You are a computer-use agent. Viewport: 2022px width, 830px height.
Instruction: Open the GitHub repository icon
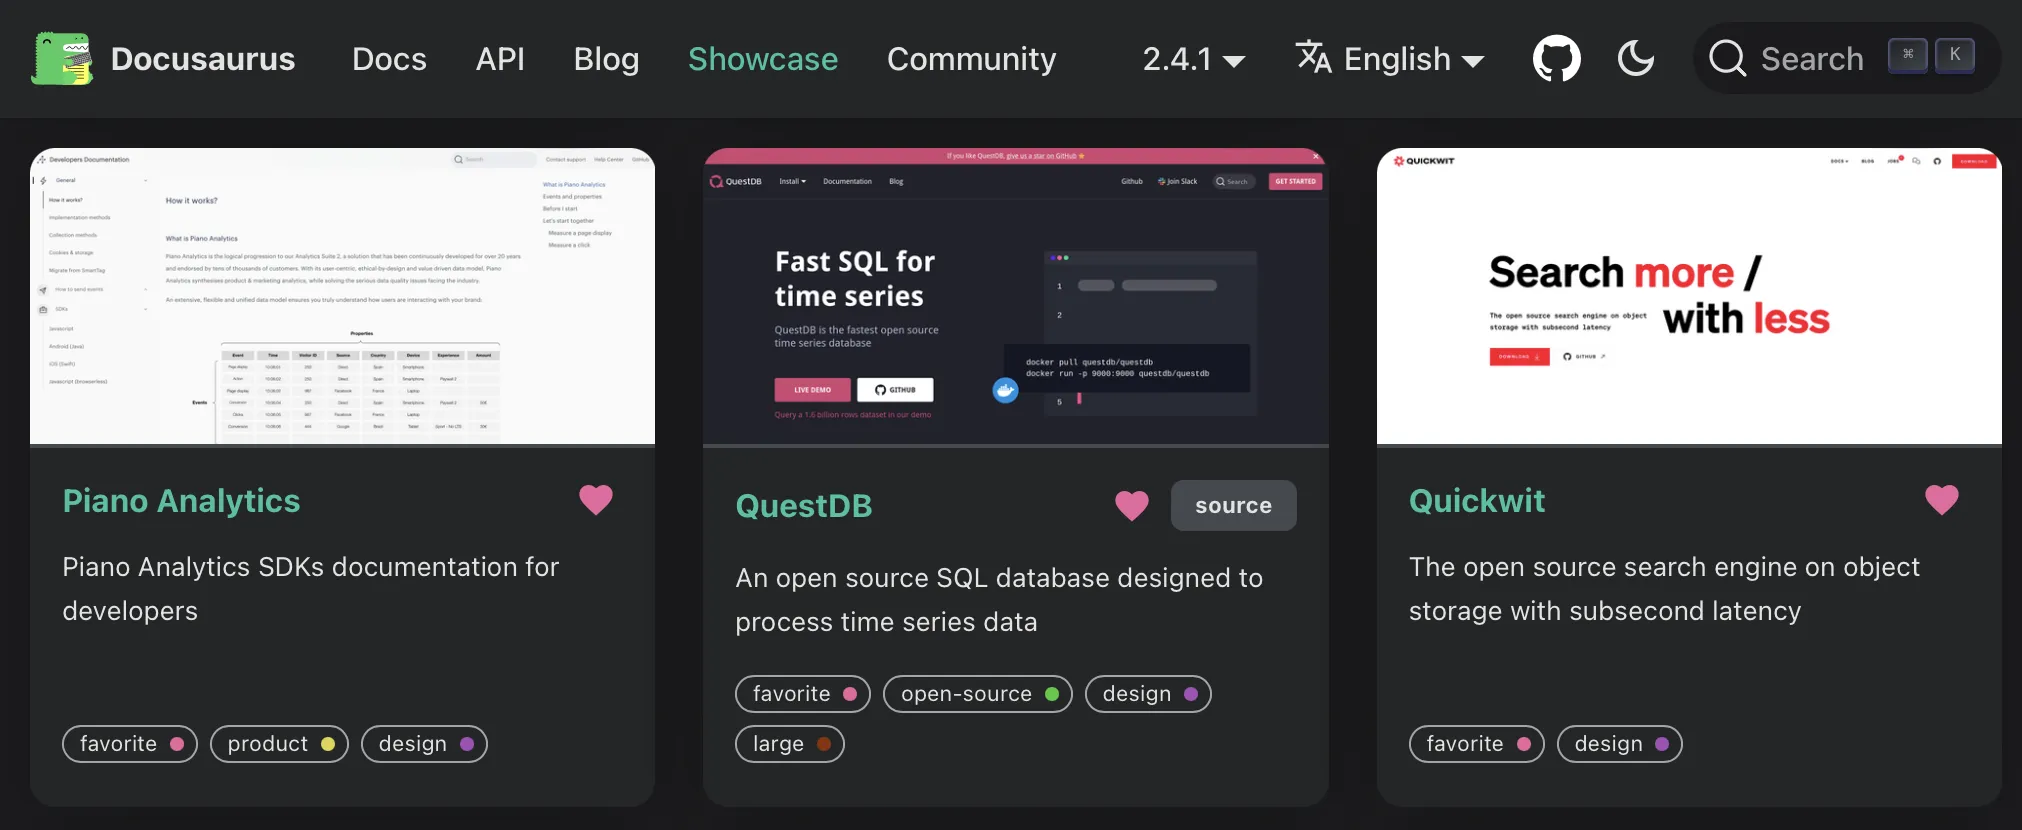(1557, 59)
